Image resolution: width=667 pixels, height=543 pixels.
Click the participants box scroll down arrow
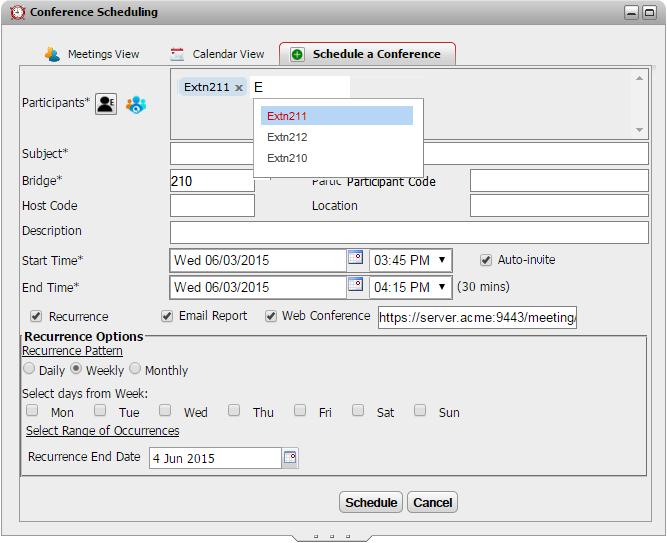[639, 130]
